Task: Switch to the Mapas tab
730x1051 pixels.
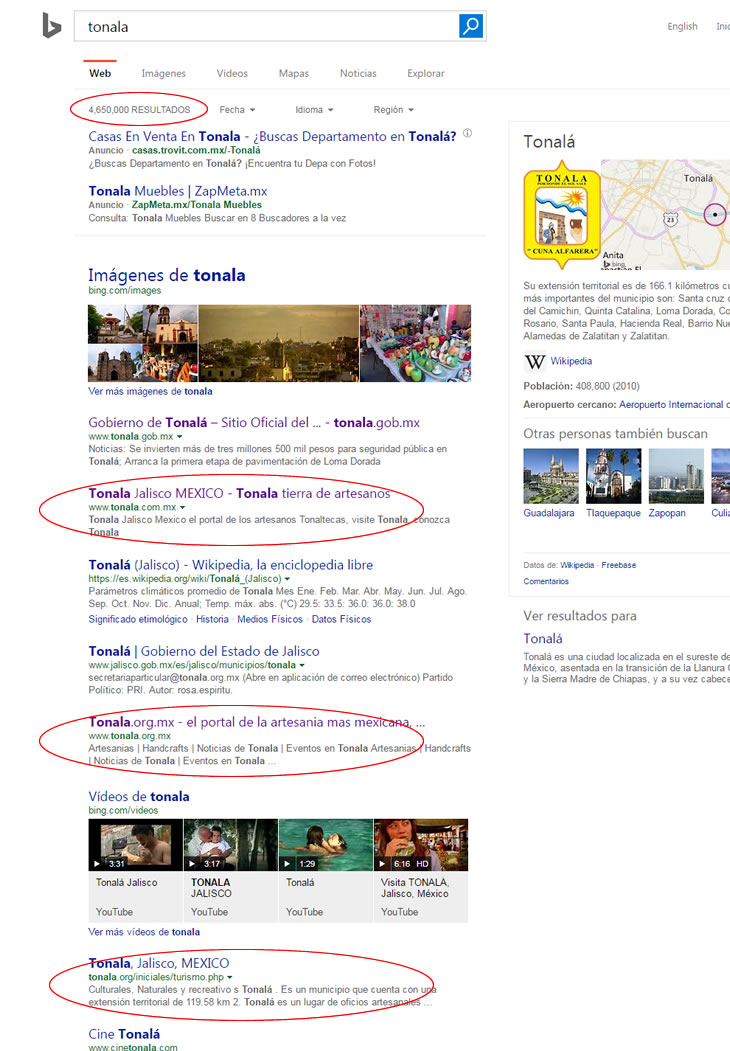Action: click(293, 73)
